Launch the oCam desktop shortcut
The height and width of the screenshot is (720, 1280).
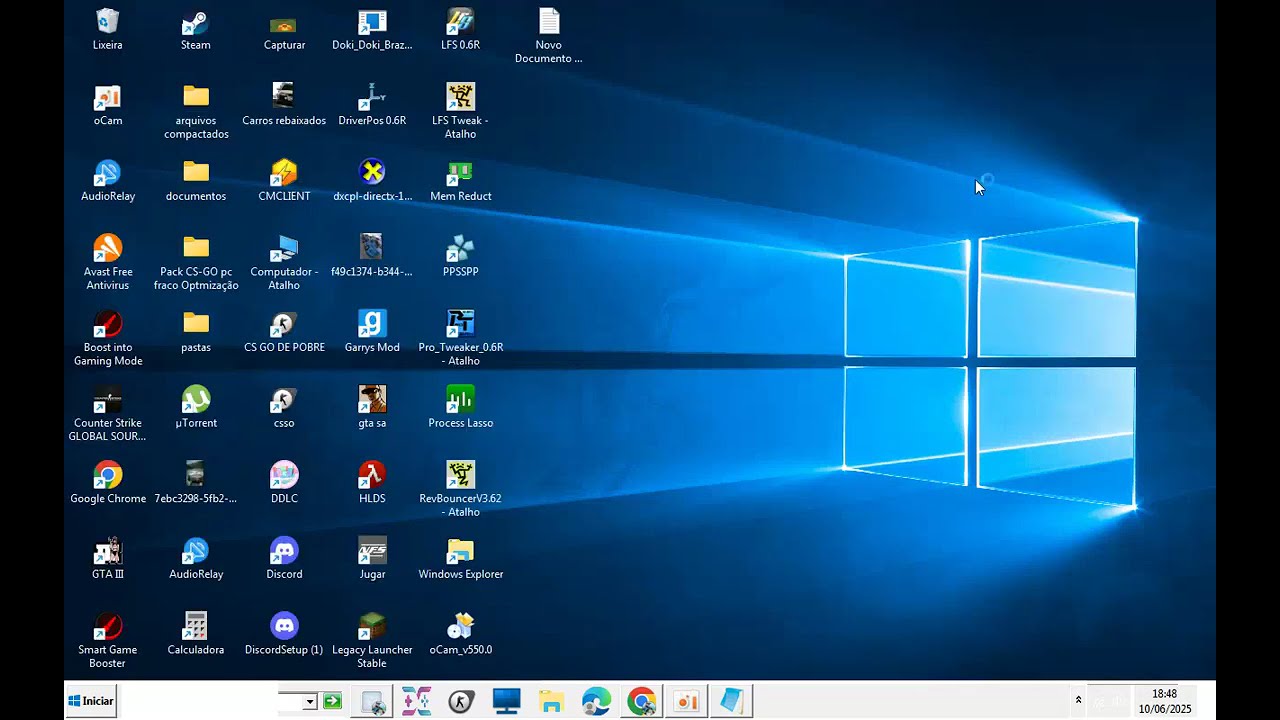point(107,105)
